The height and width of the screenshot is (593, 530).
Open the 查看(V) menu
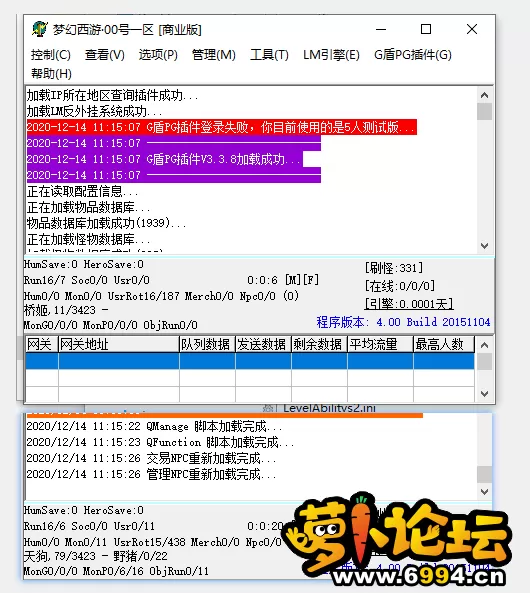pos(105,55)
